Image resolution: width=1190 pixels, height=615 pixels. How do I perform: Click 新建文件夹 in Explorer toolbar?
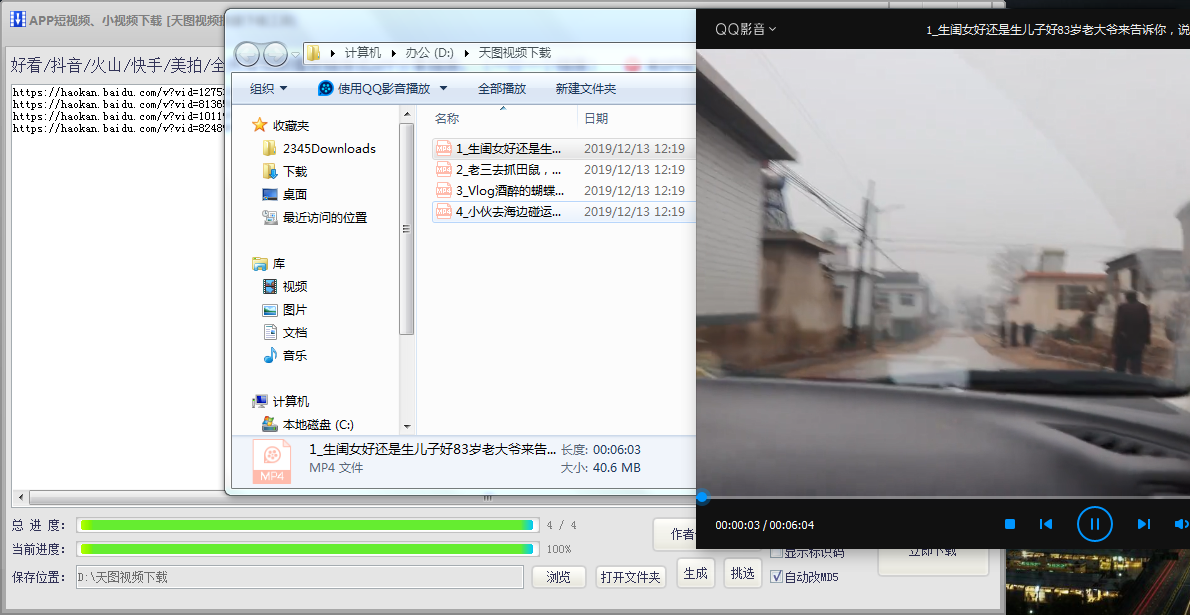click(x=586, y=89)
